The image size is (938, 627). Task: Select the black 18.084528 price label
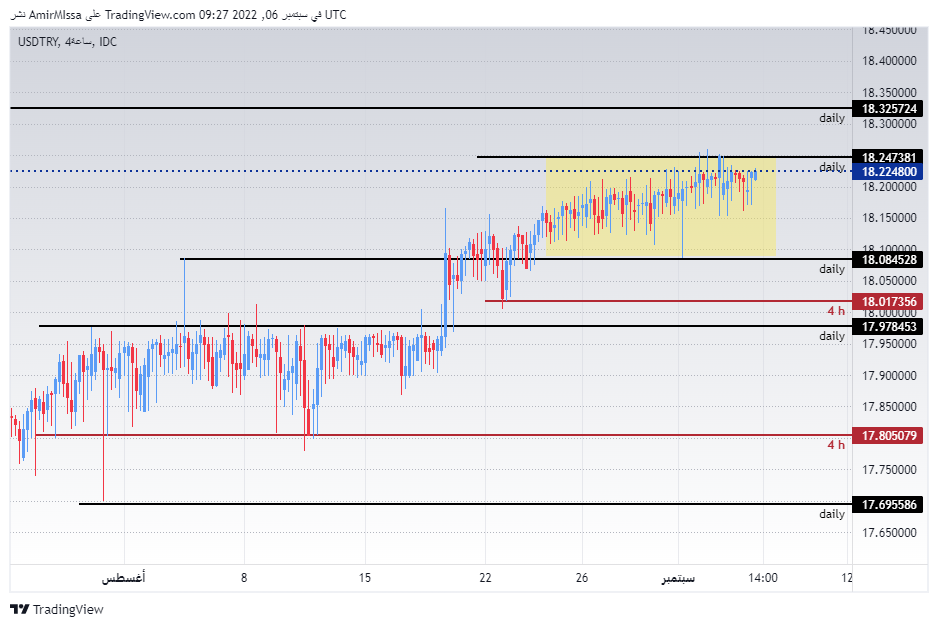(888, 260)
